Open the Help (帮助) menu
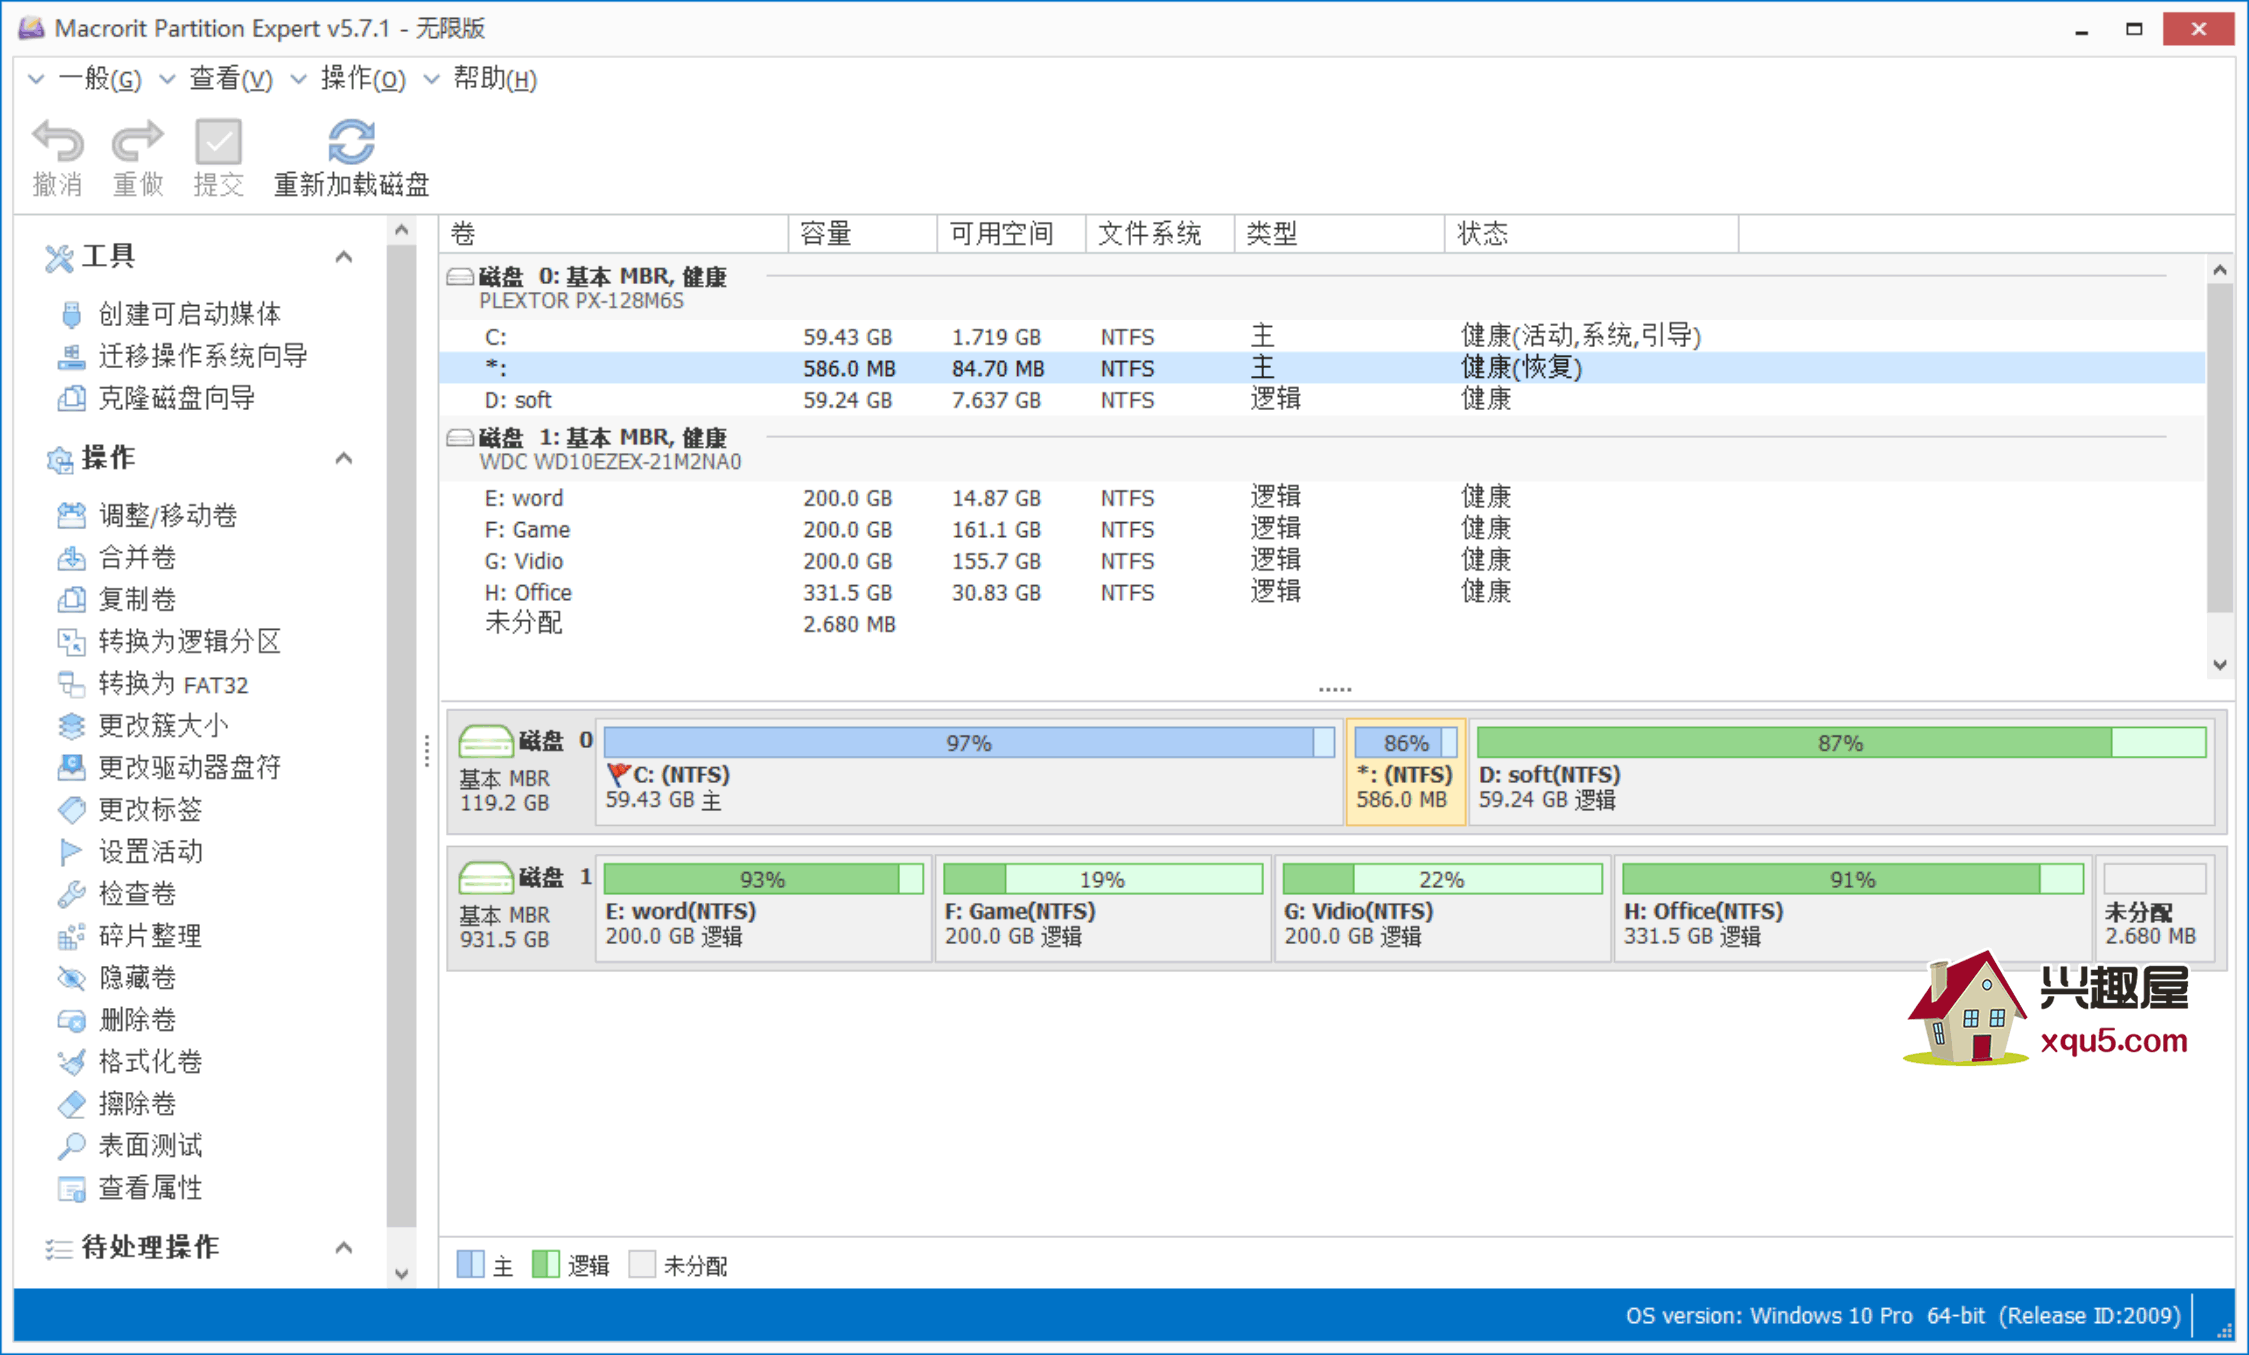 point(494,79)
